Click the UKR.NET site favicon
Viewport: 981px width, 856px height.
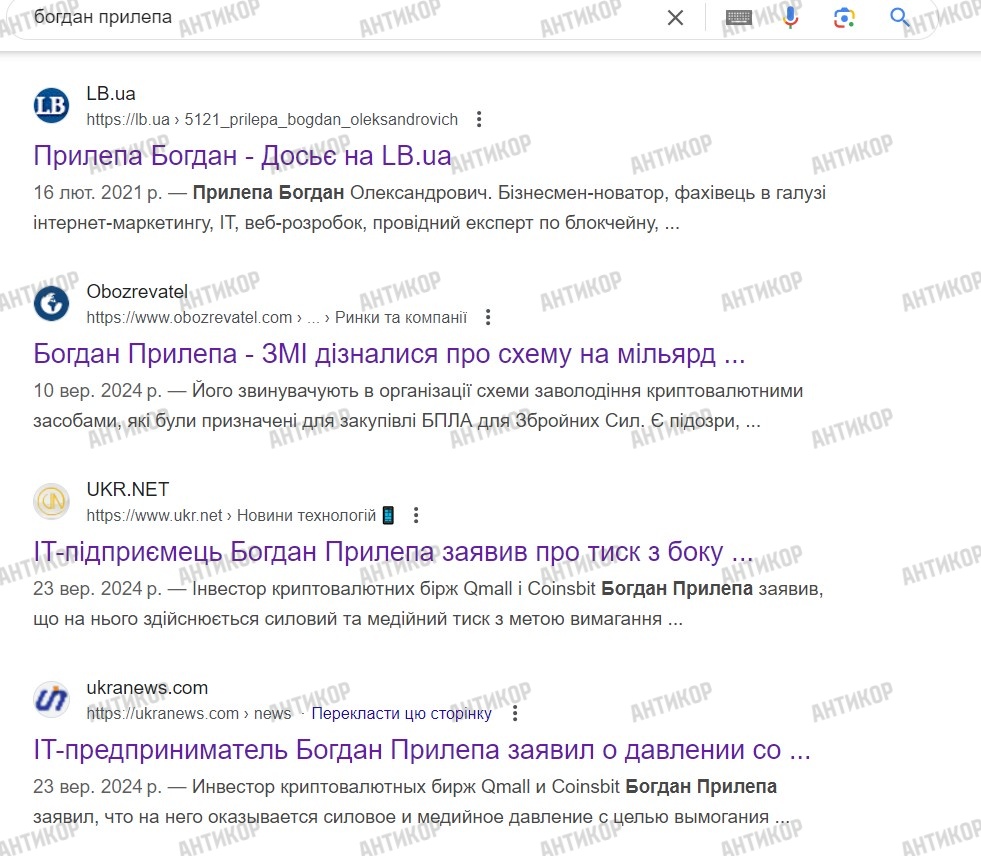pos(52,502)
